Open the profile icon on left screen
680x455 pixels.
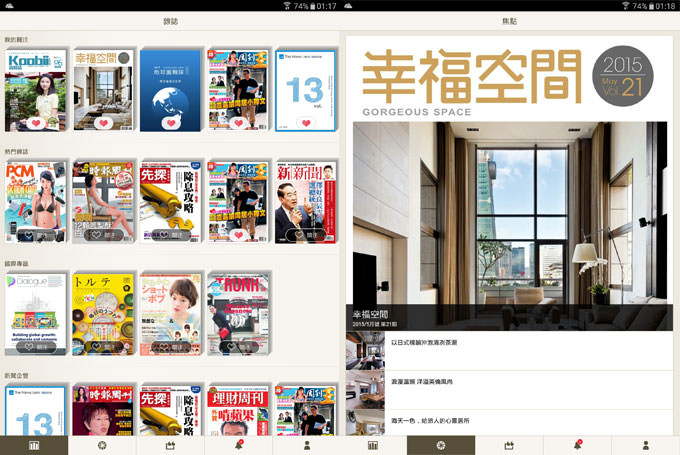point(307,445)
